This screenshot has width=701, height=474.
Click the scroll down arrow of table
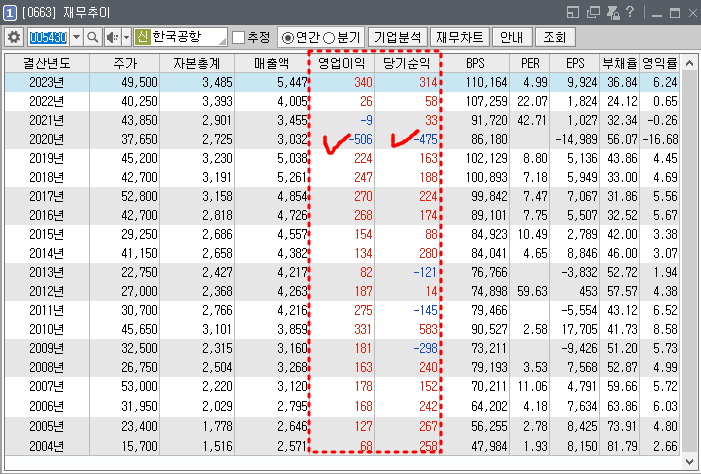(689, 461)
